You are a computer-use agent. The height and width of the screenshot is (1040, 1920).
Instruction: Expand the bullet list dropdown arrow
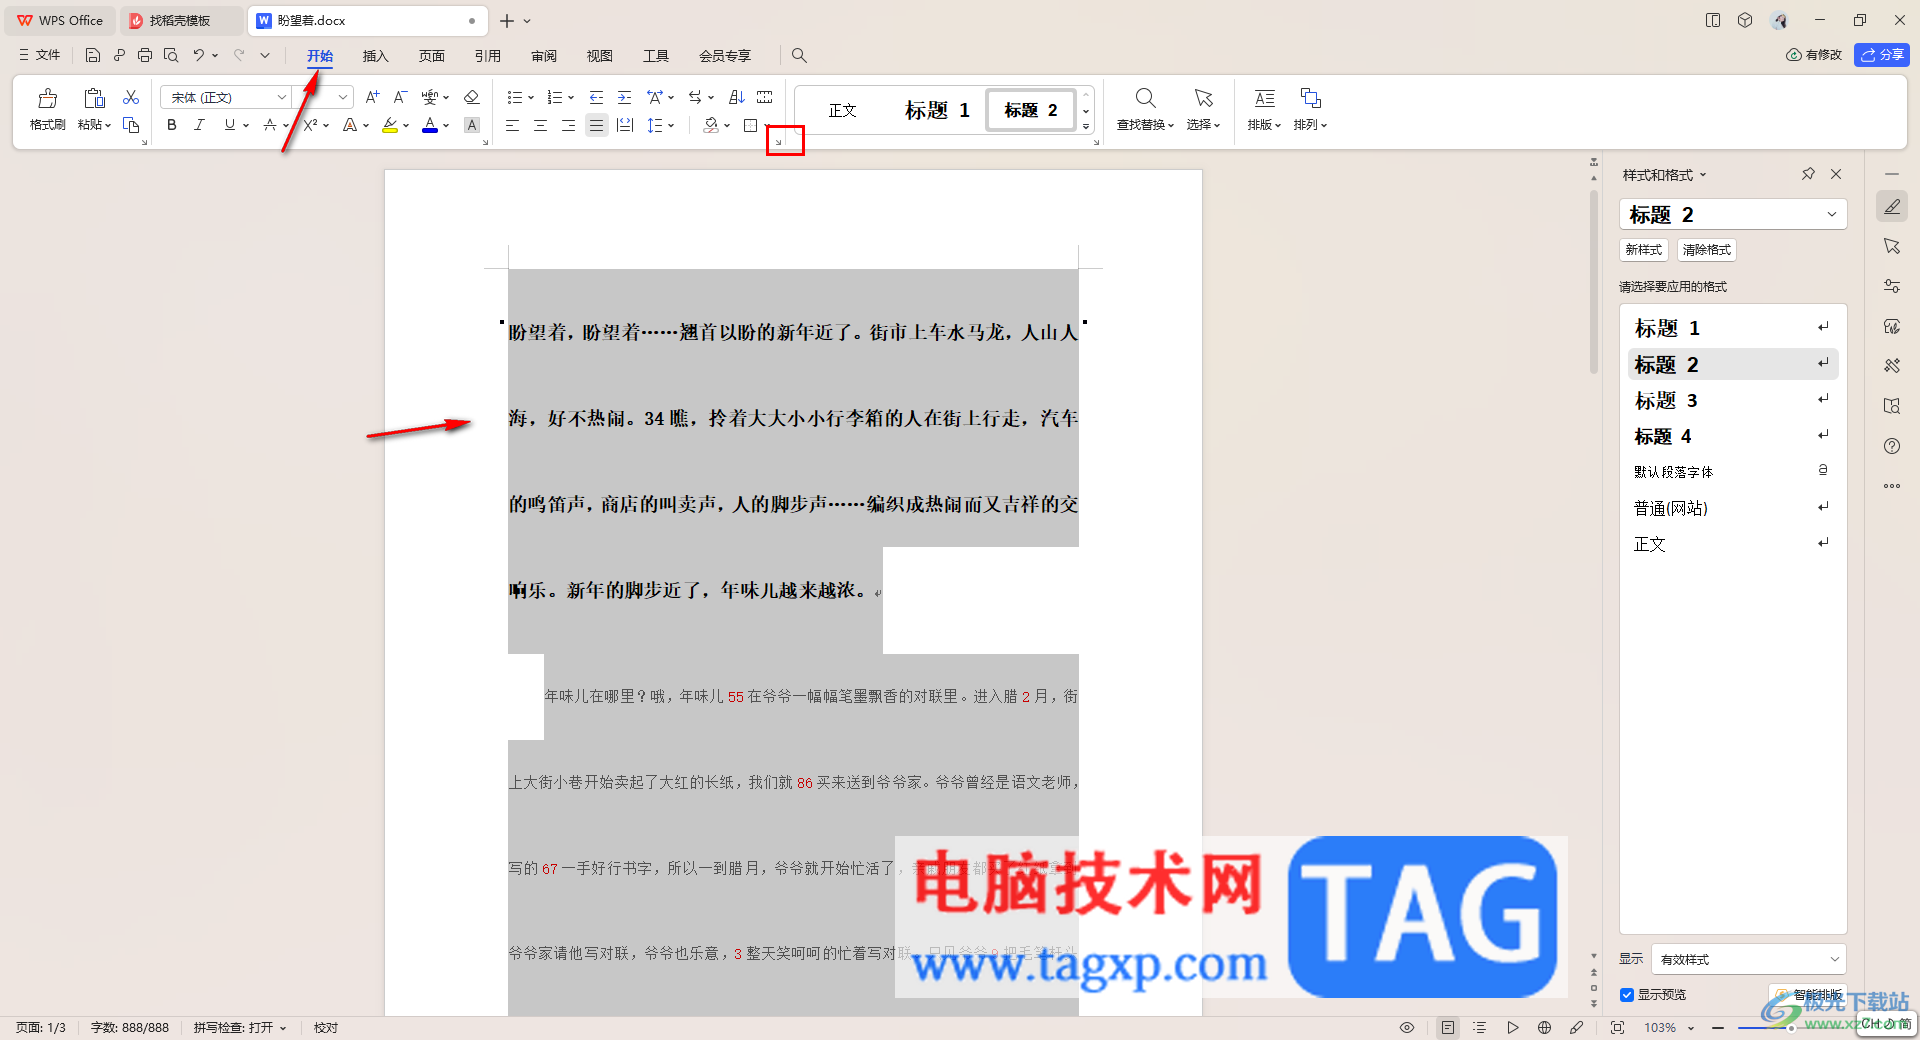tap(531, 97)
